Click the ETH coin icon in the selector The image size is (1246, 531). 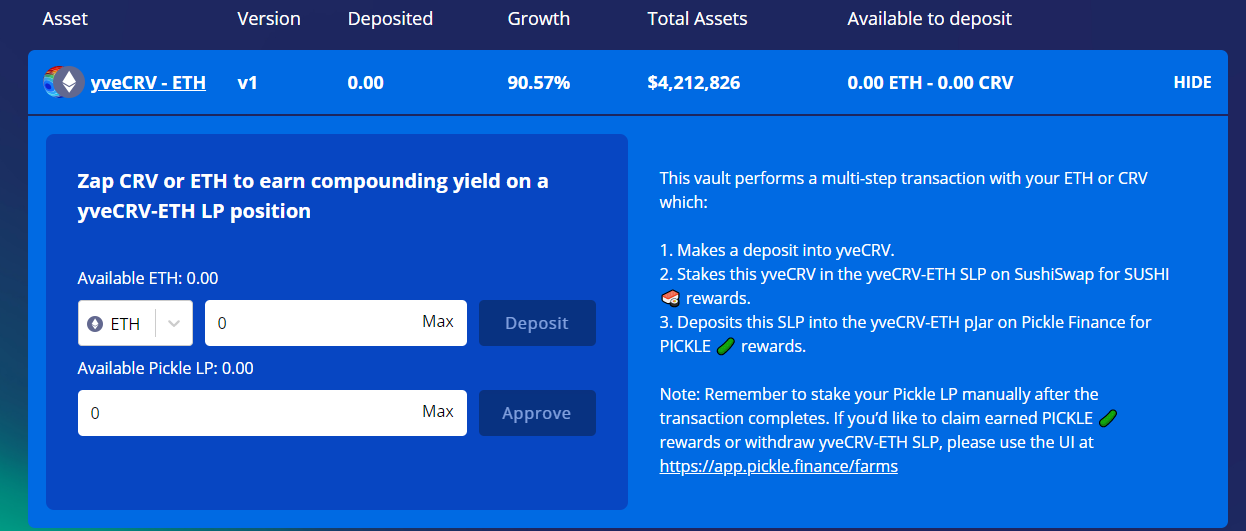[95, 324]
